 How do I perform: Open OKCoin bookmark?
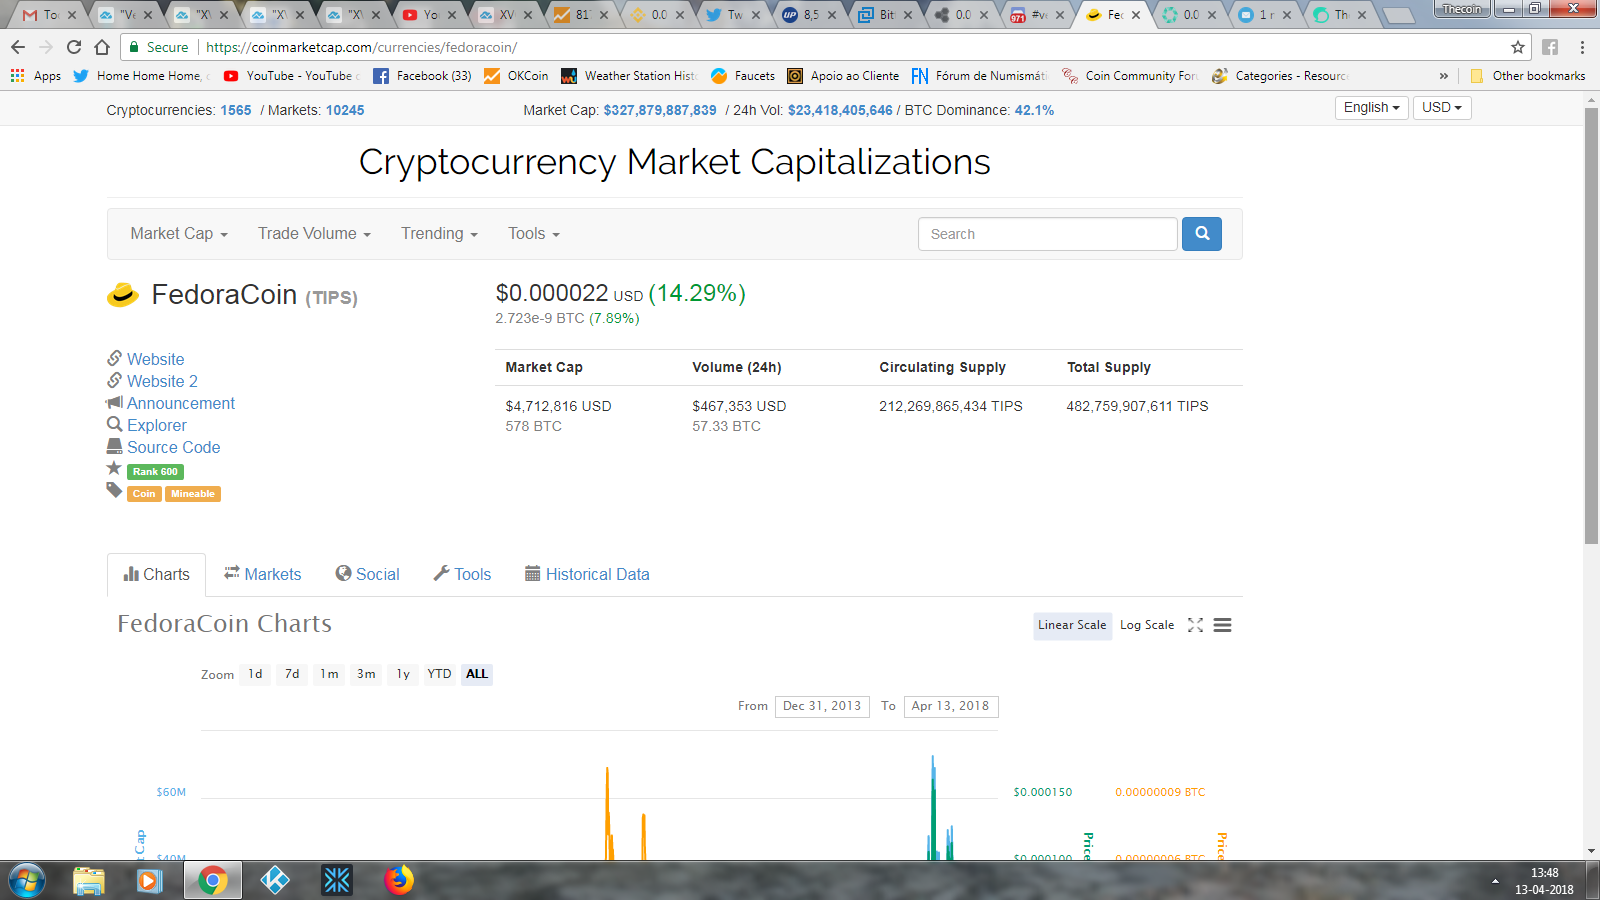pos(516,76)
